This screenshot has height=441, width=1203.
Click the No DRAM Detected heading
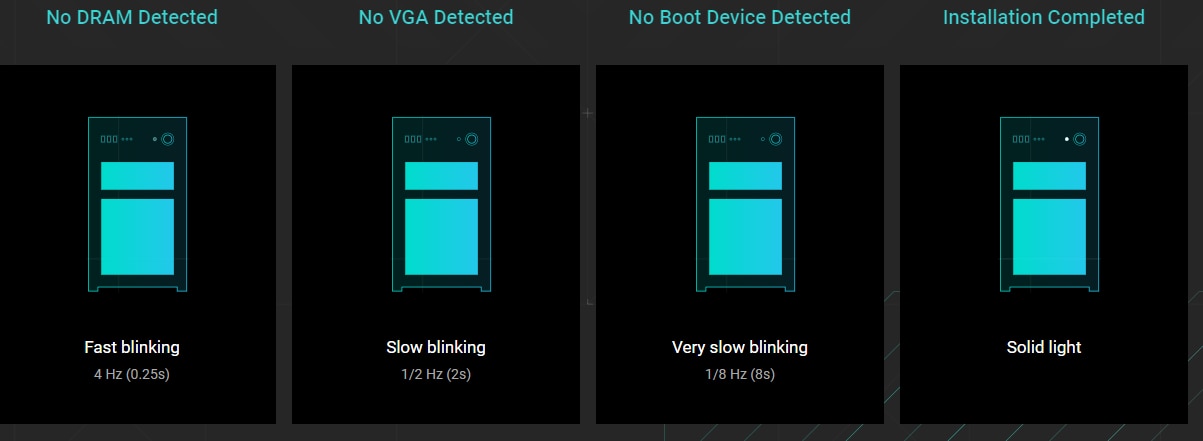pos(132,17)
